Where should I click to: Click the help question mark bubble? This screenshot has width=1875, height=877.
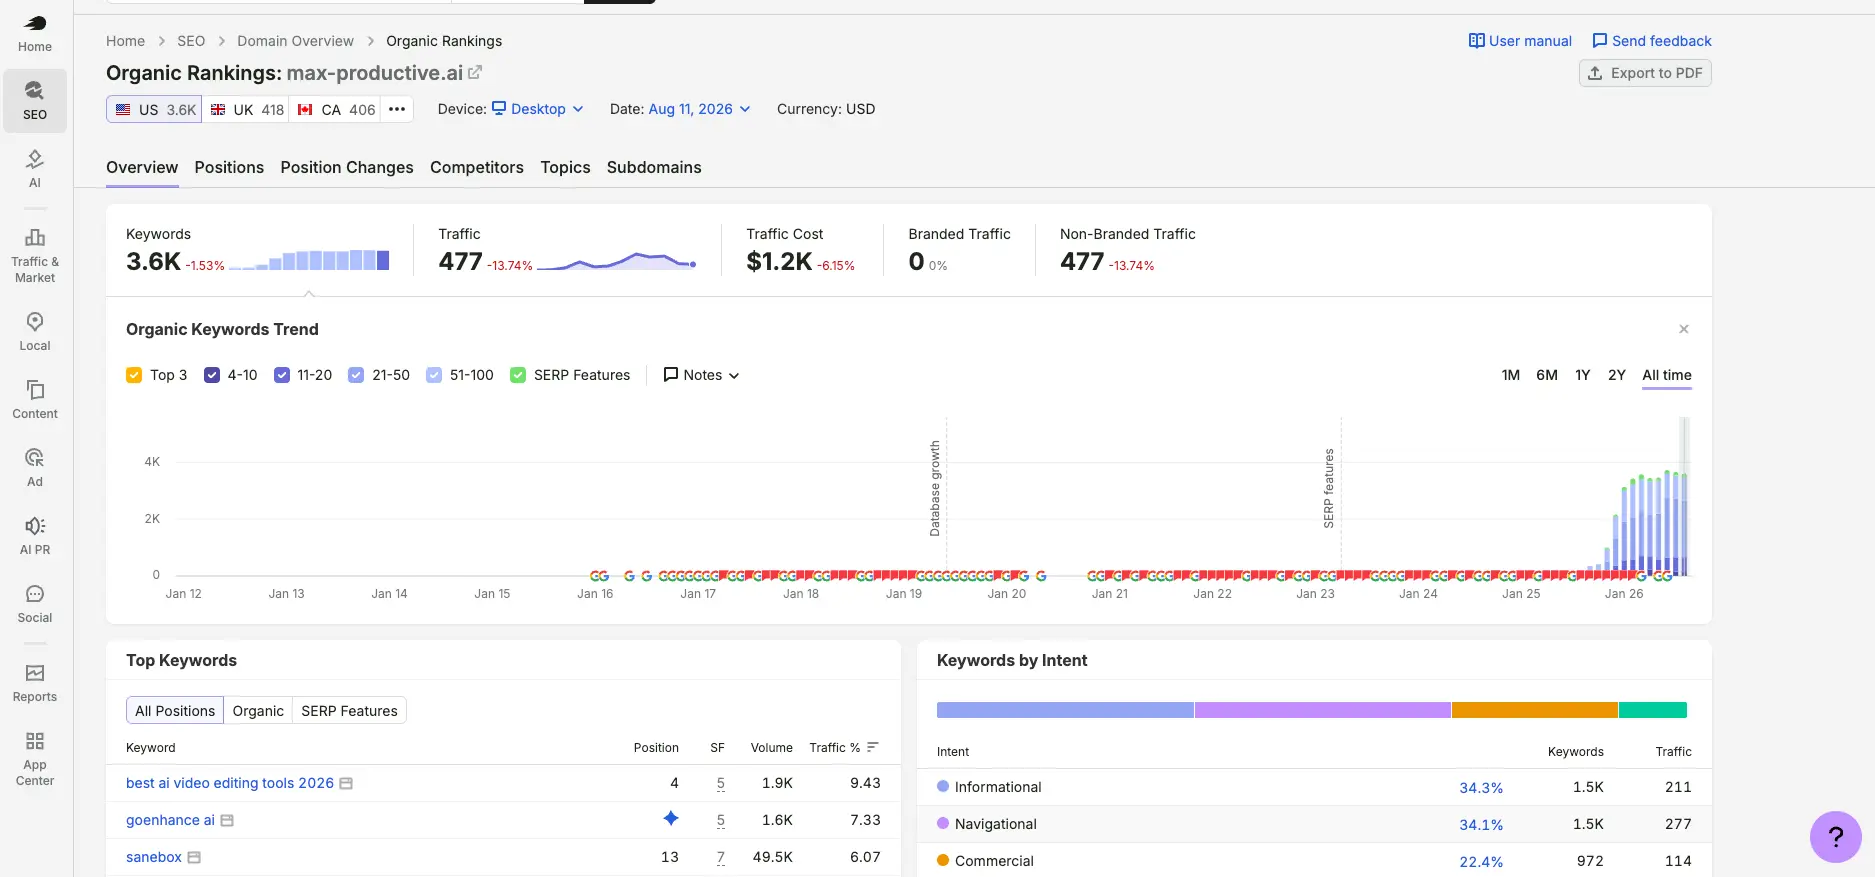click(1835, 837)
